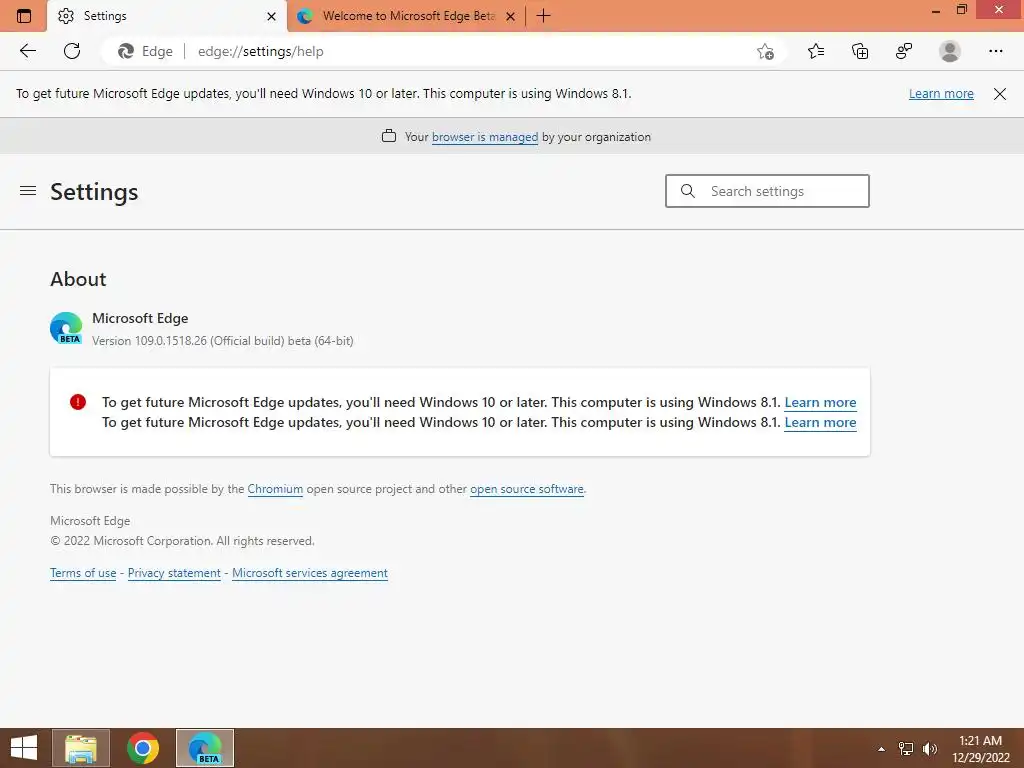This screenshot has width=1024, height=768.
Task: Add this page to favorites star icon
Action: point(765,51)
